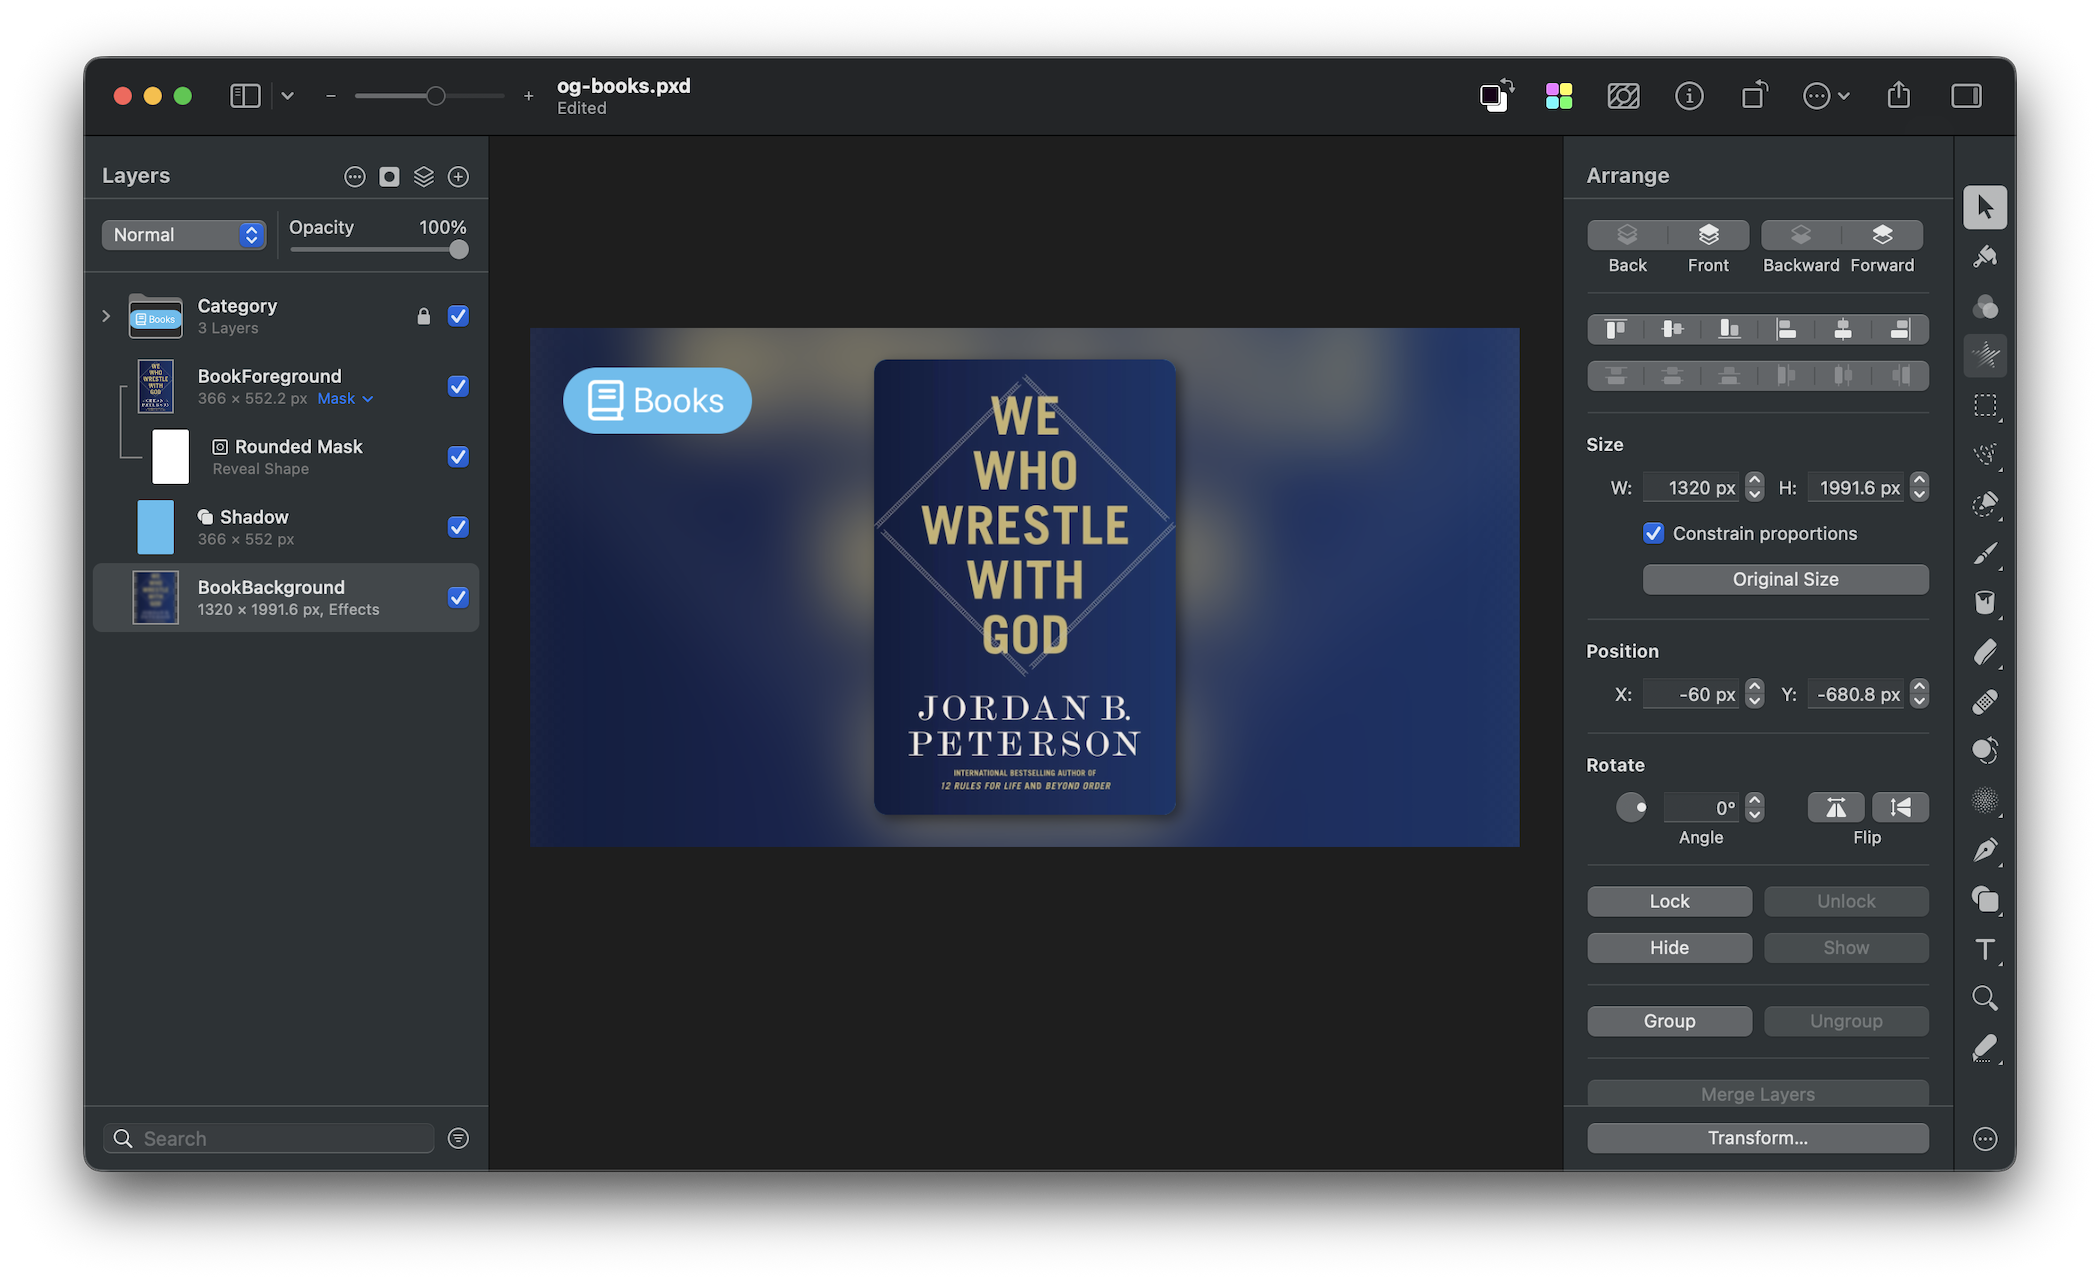This screenshot has height=1282, width=2100.
Task: Select the Paint brush tool
Action: 1985,553
